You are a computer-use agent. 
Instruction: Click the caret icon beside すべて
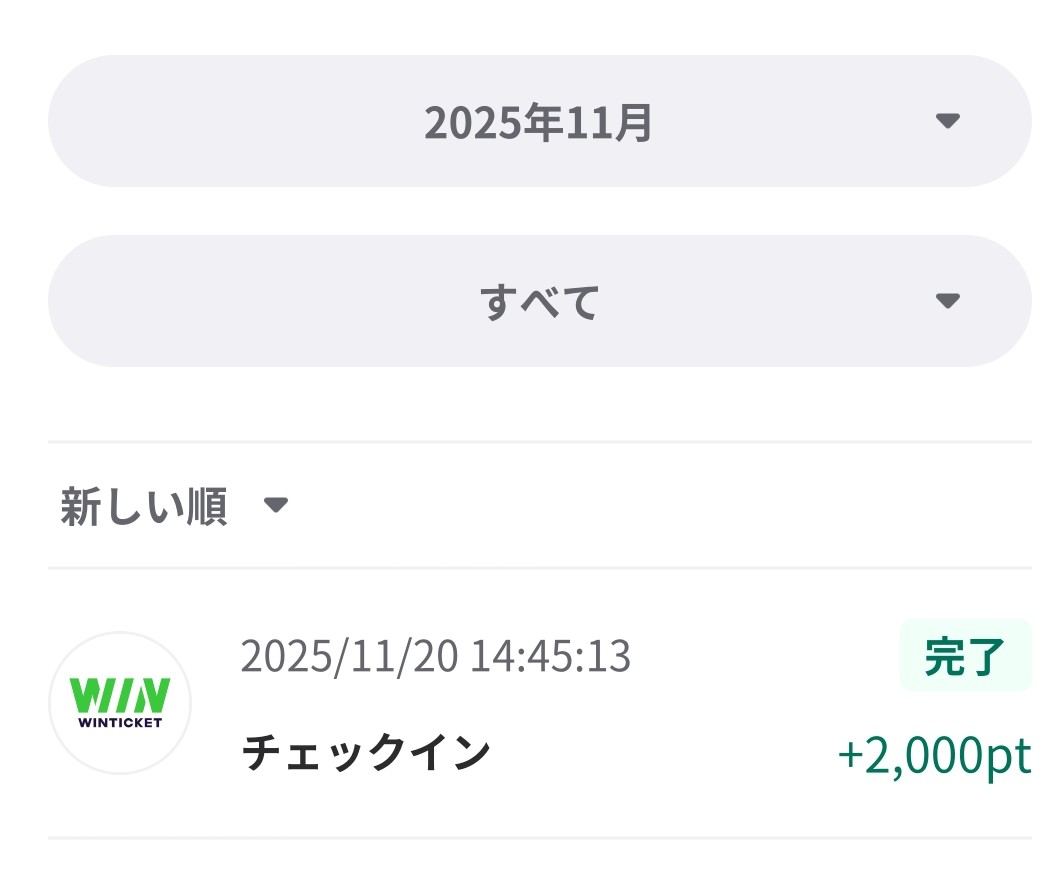(x=947, y=301)
